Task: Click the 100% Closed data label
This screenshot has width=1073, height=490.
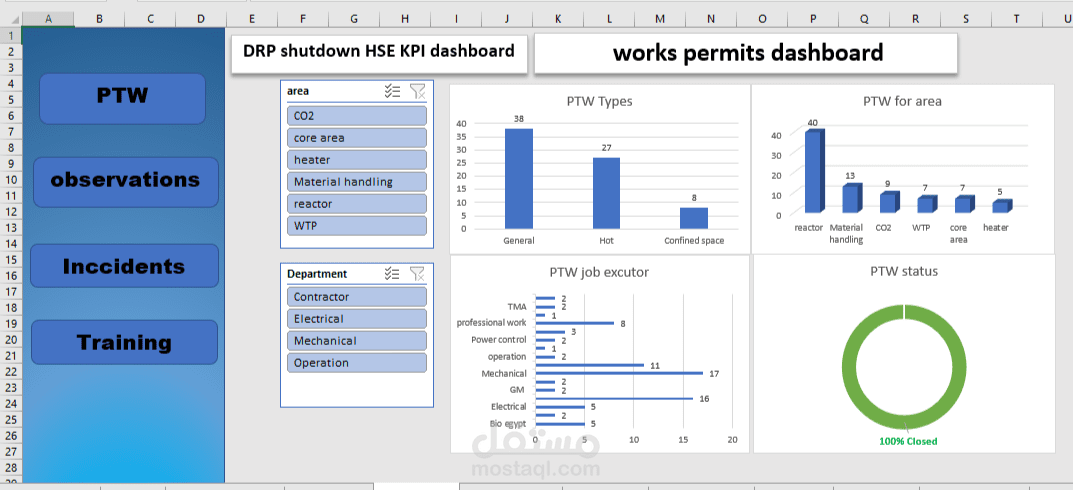Action: (908, 441)
